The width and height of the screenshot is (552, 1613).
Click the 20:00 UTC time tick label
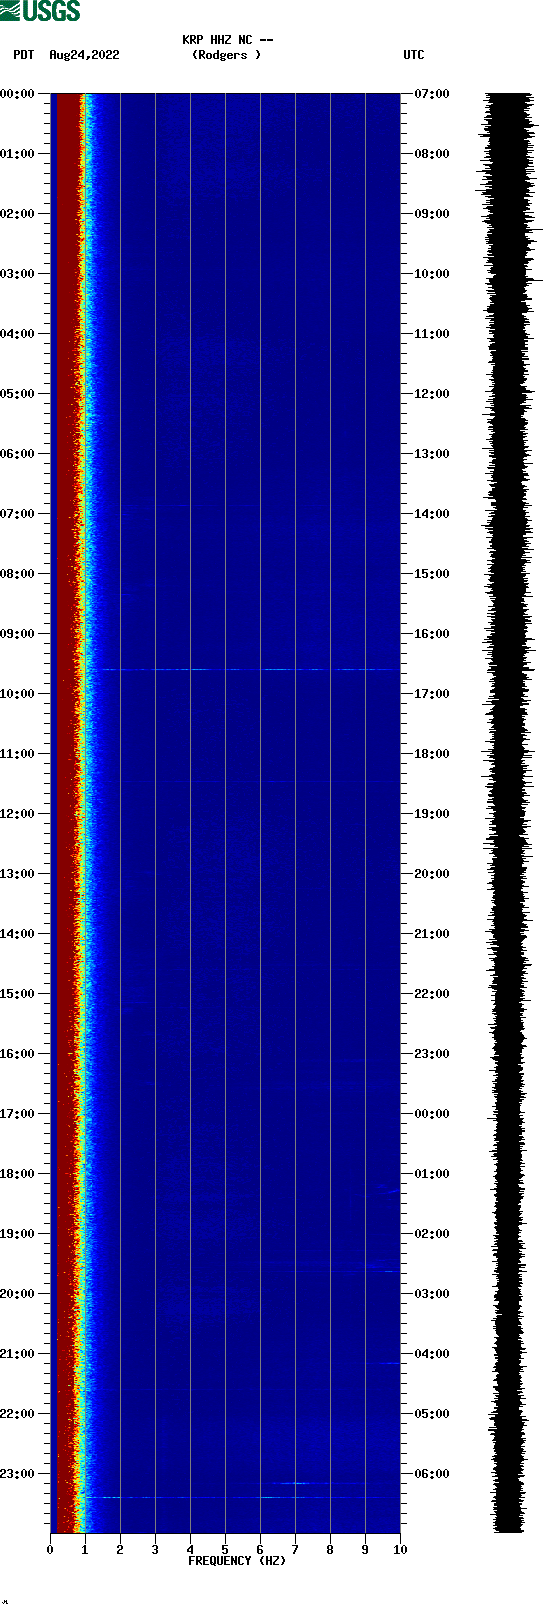[x=432, y=874]
